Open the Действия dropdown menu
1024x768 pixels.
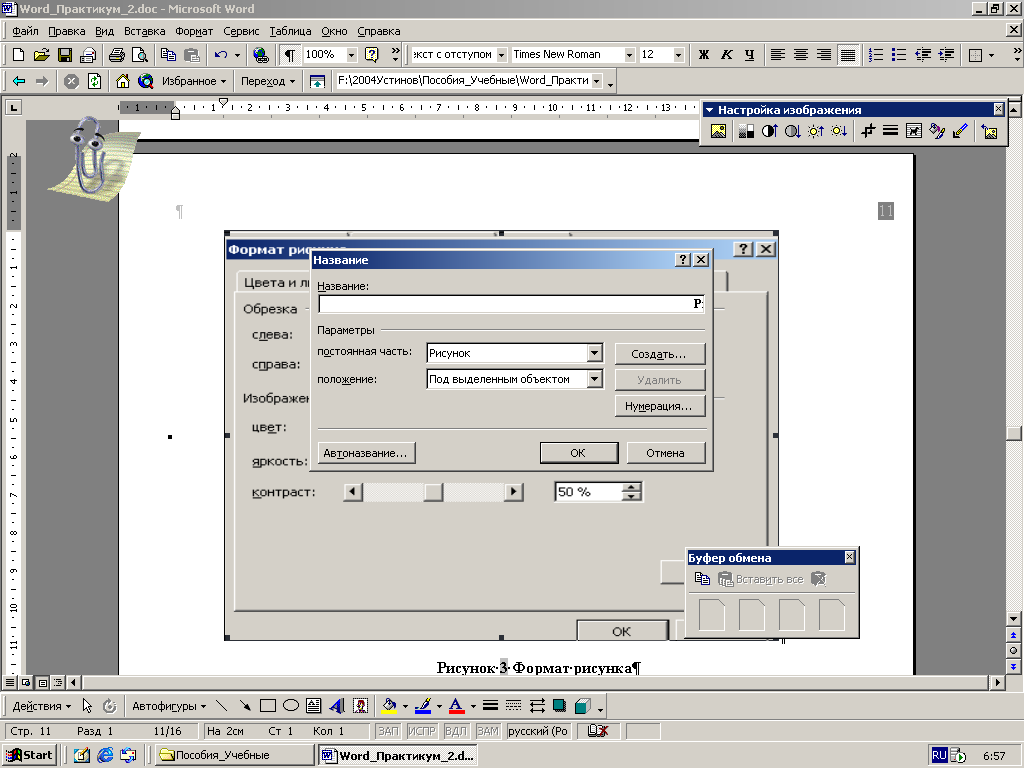[x=42, y=706]
